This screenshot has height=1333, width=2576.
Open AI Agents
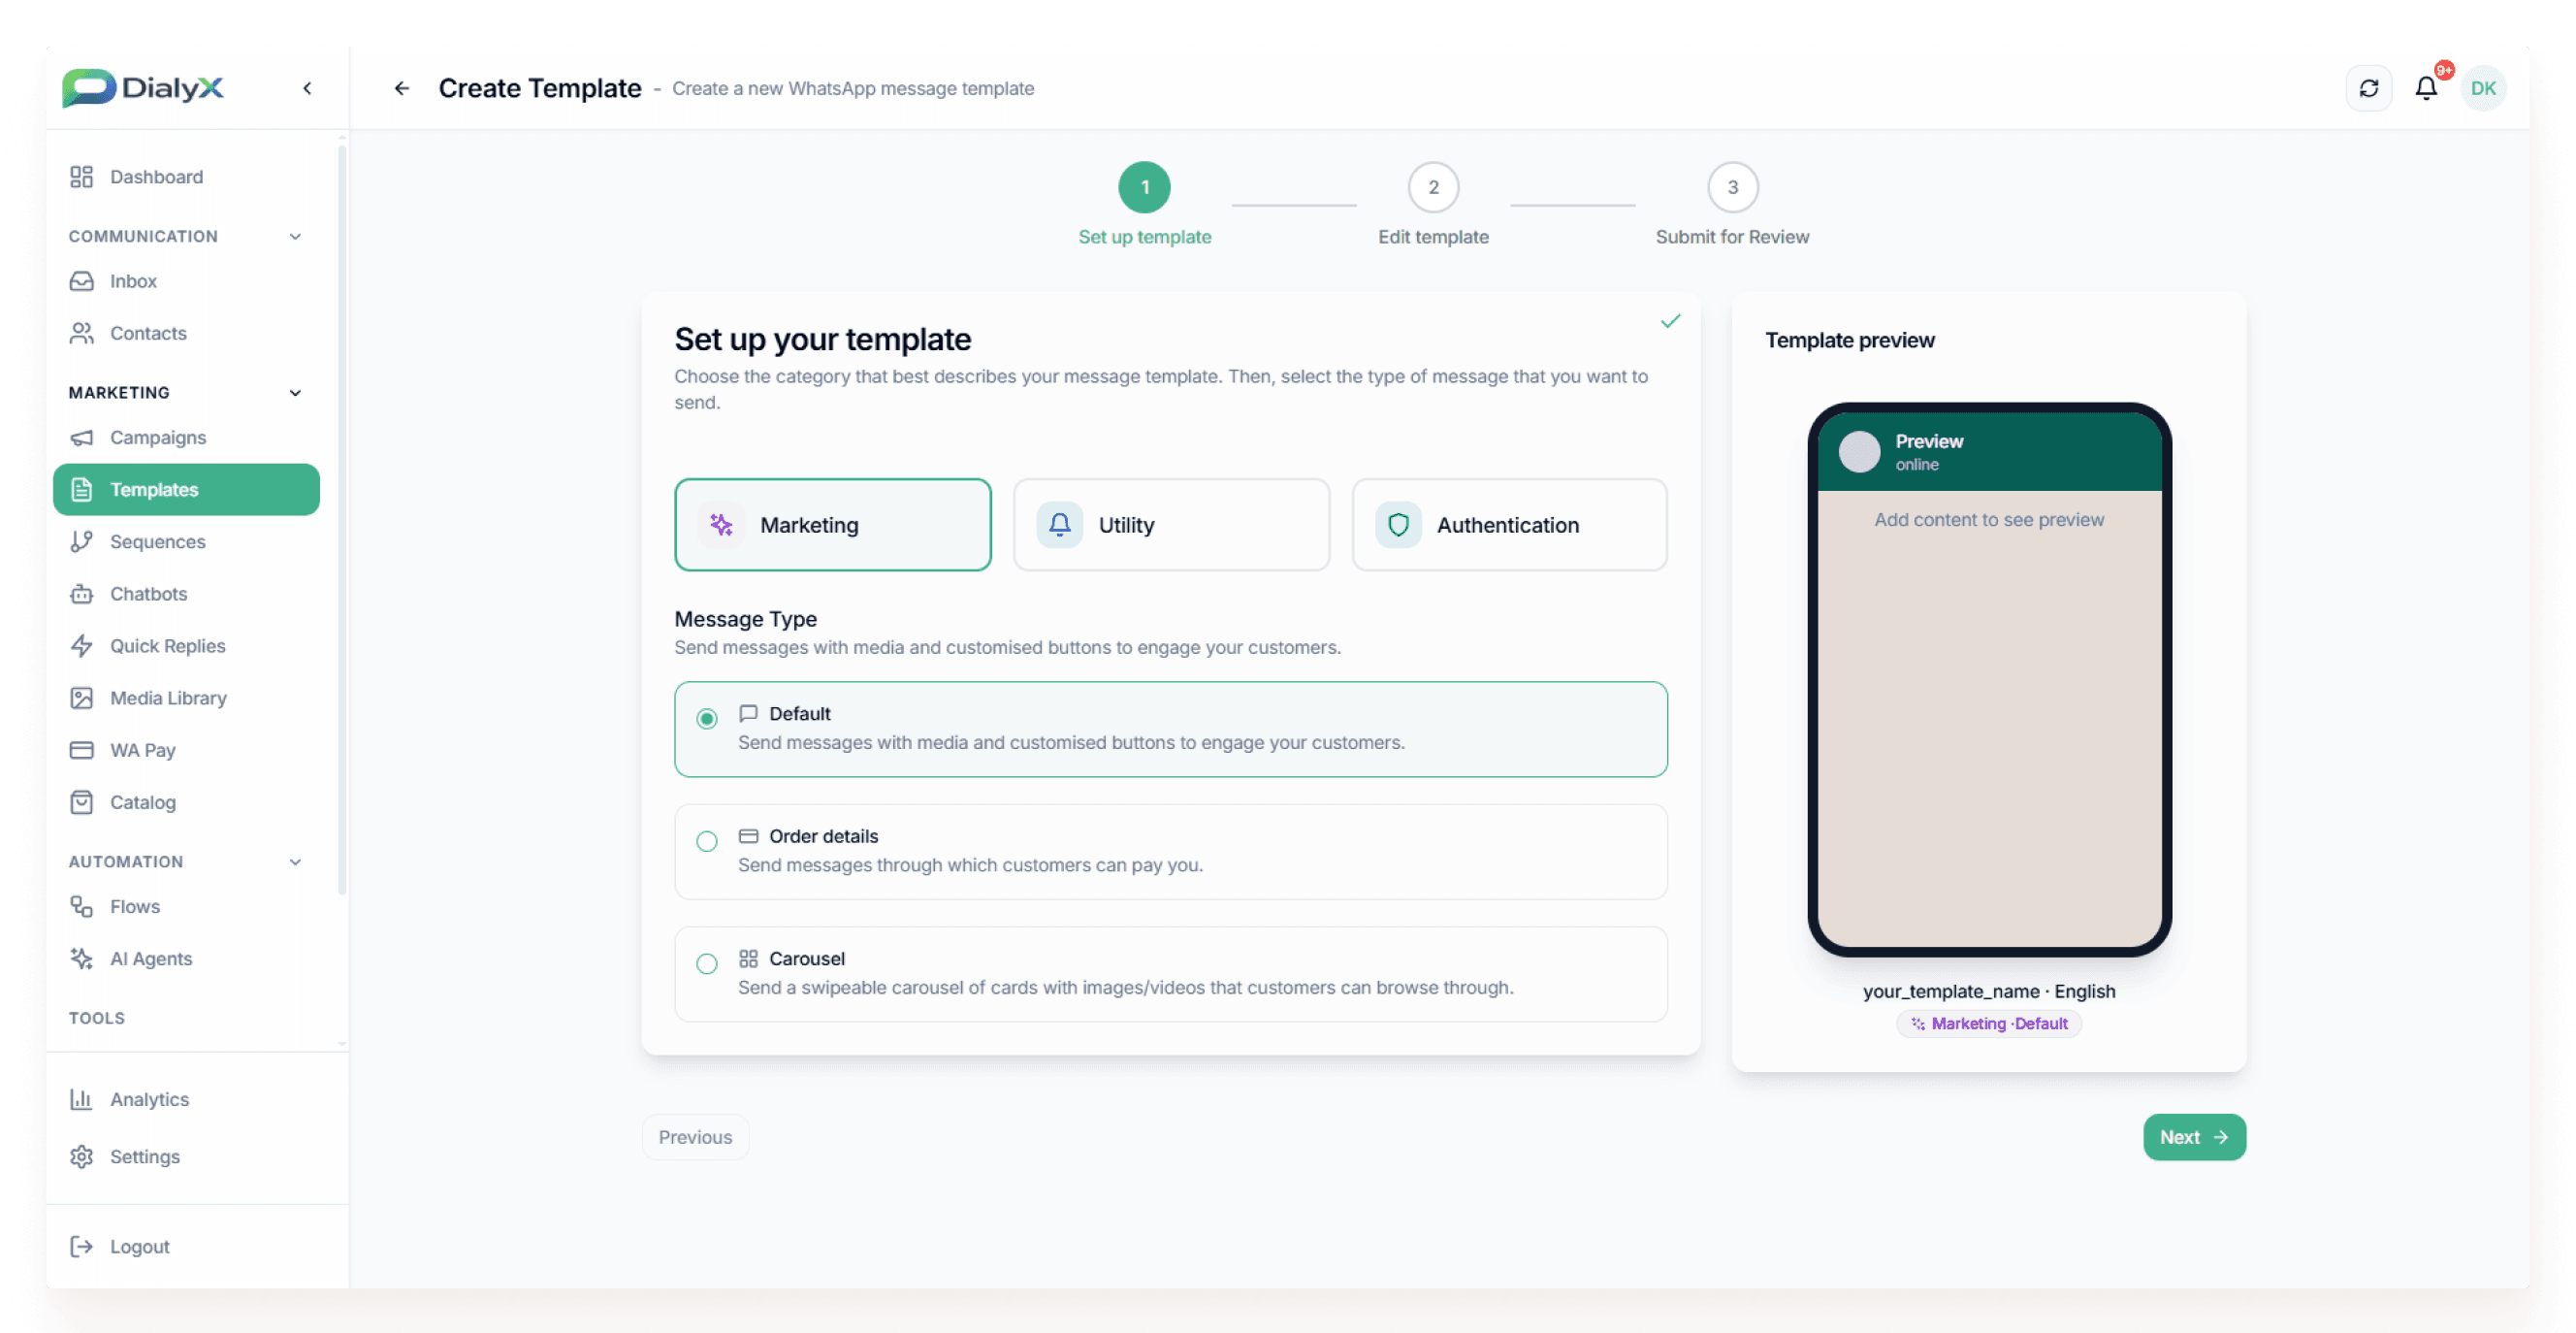coord(187,957)
